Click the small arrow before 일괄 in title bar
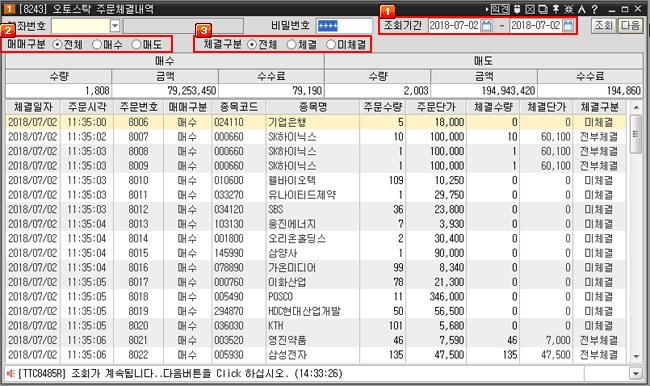Screen dimensions: 650x386 tap(487, 9)
